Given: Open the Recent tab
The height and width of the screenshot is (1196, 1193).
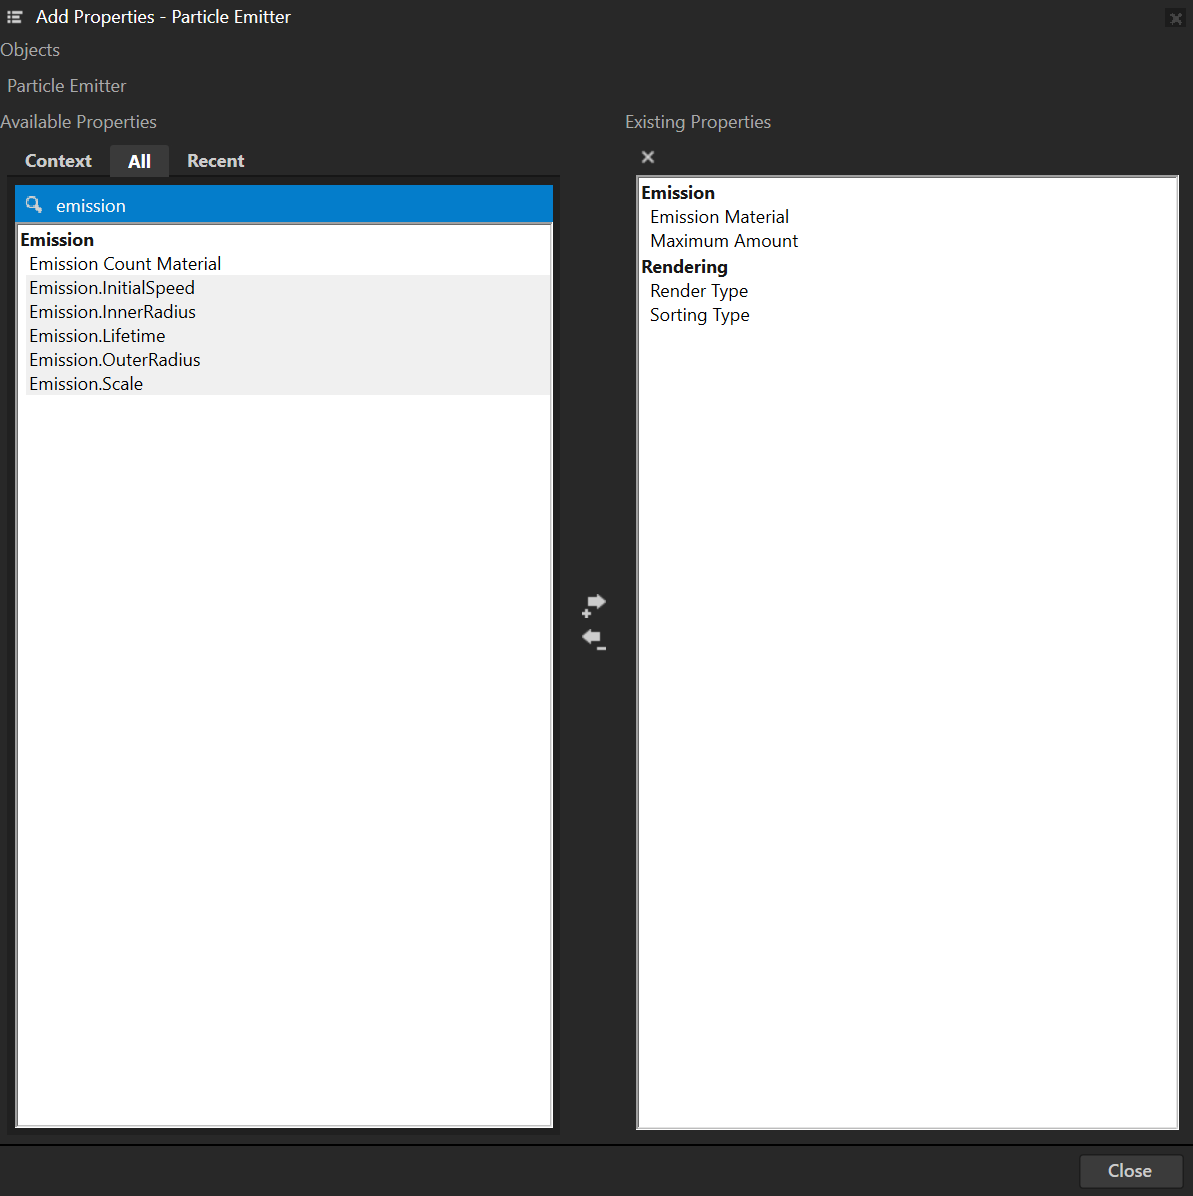Looking at the screenshot, I should (x=216, y=161).
